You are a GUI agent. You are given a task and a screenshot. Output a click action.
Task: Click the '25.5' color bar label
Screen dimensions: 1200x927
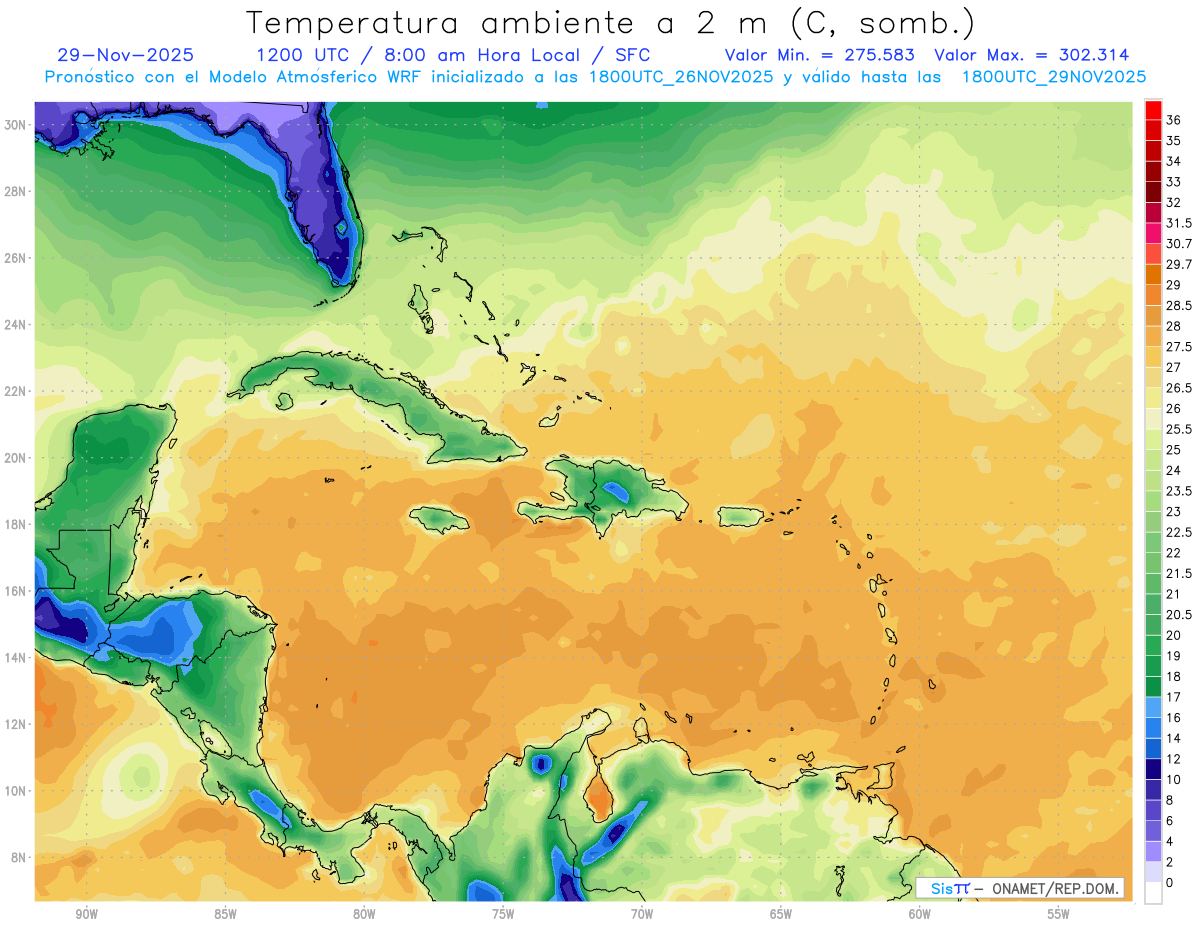pos(1179,429)
